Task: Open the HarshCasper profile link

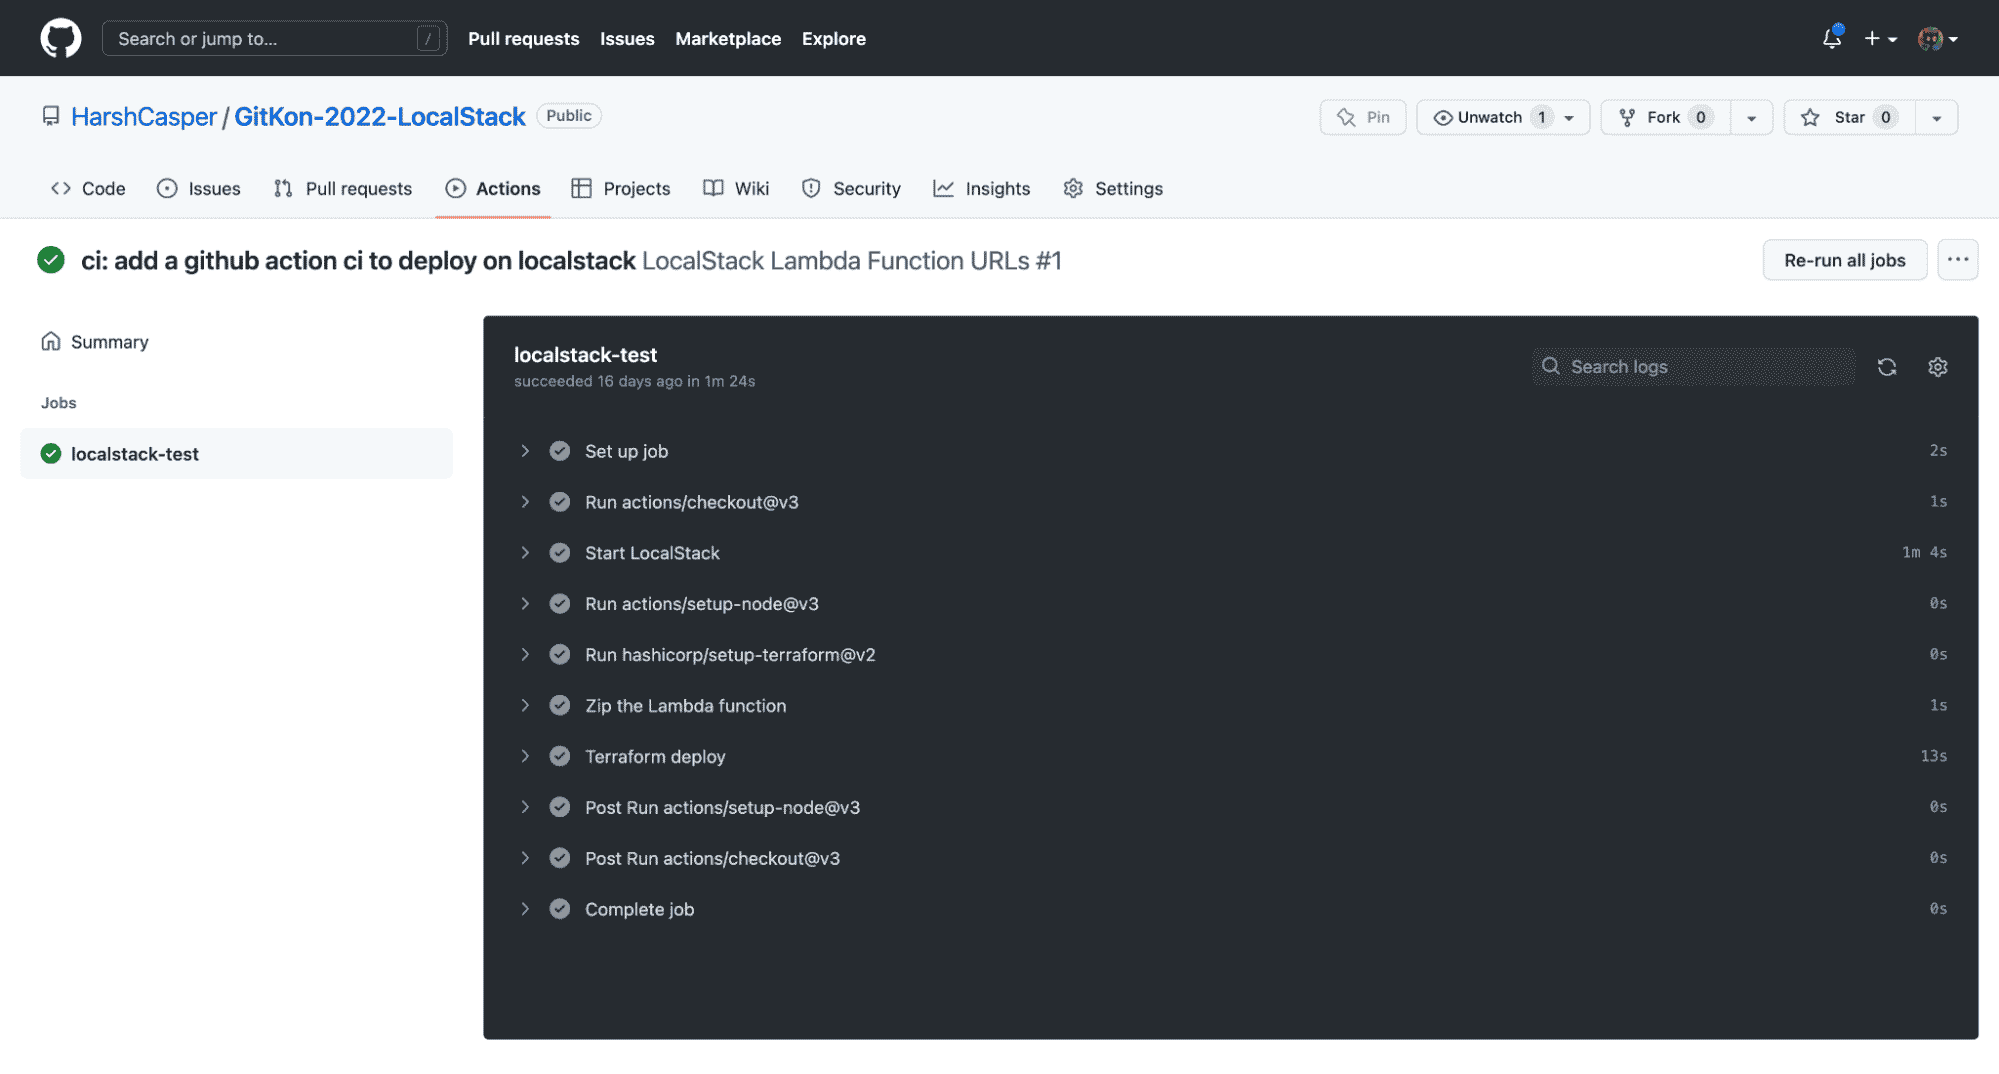Action: 144,116
